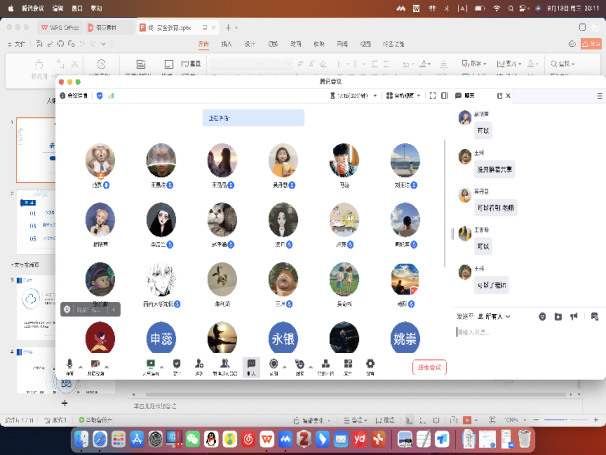
Task: Toggle the camera video button
Action: point(95,365)
